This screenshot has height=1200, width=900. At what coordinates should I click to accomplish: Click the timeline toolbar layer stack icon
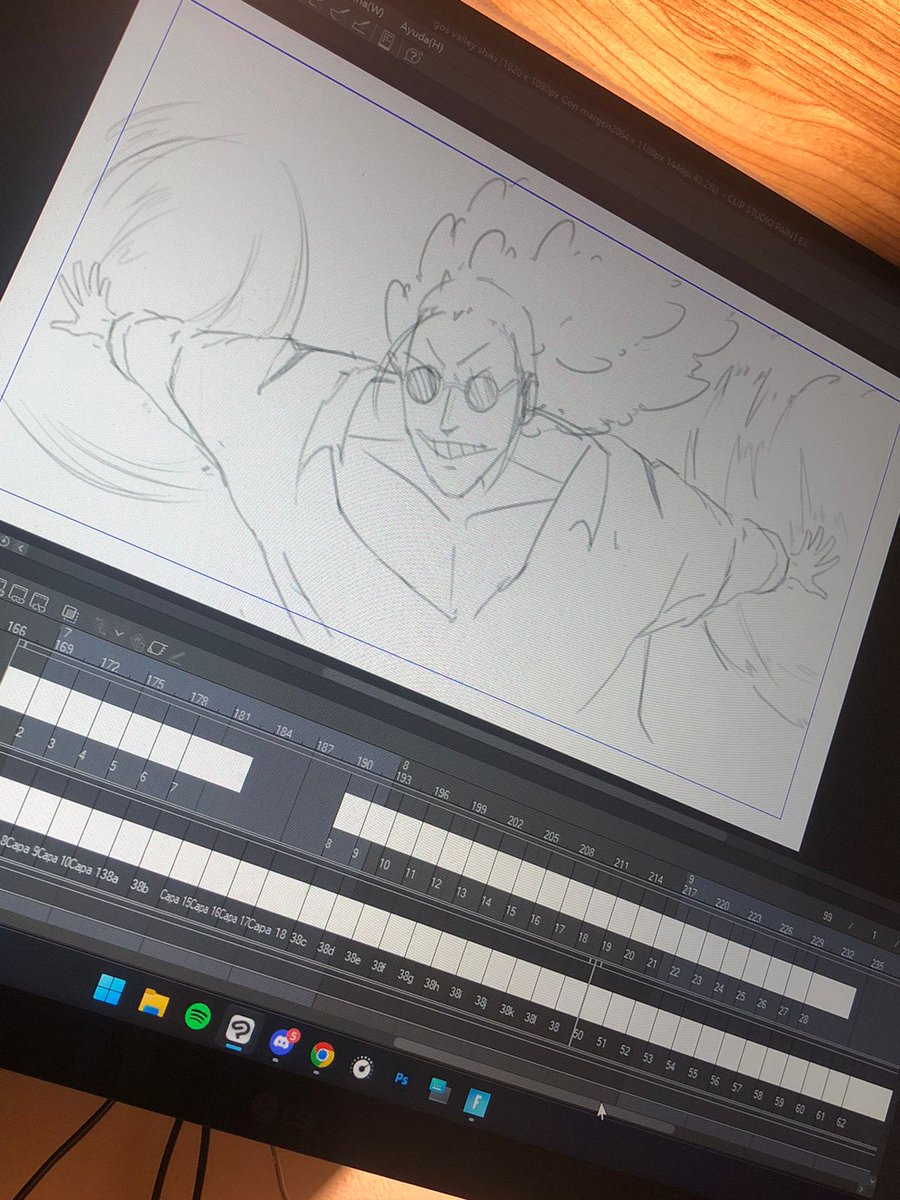(x=70, y=614)
